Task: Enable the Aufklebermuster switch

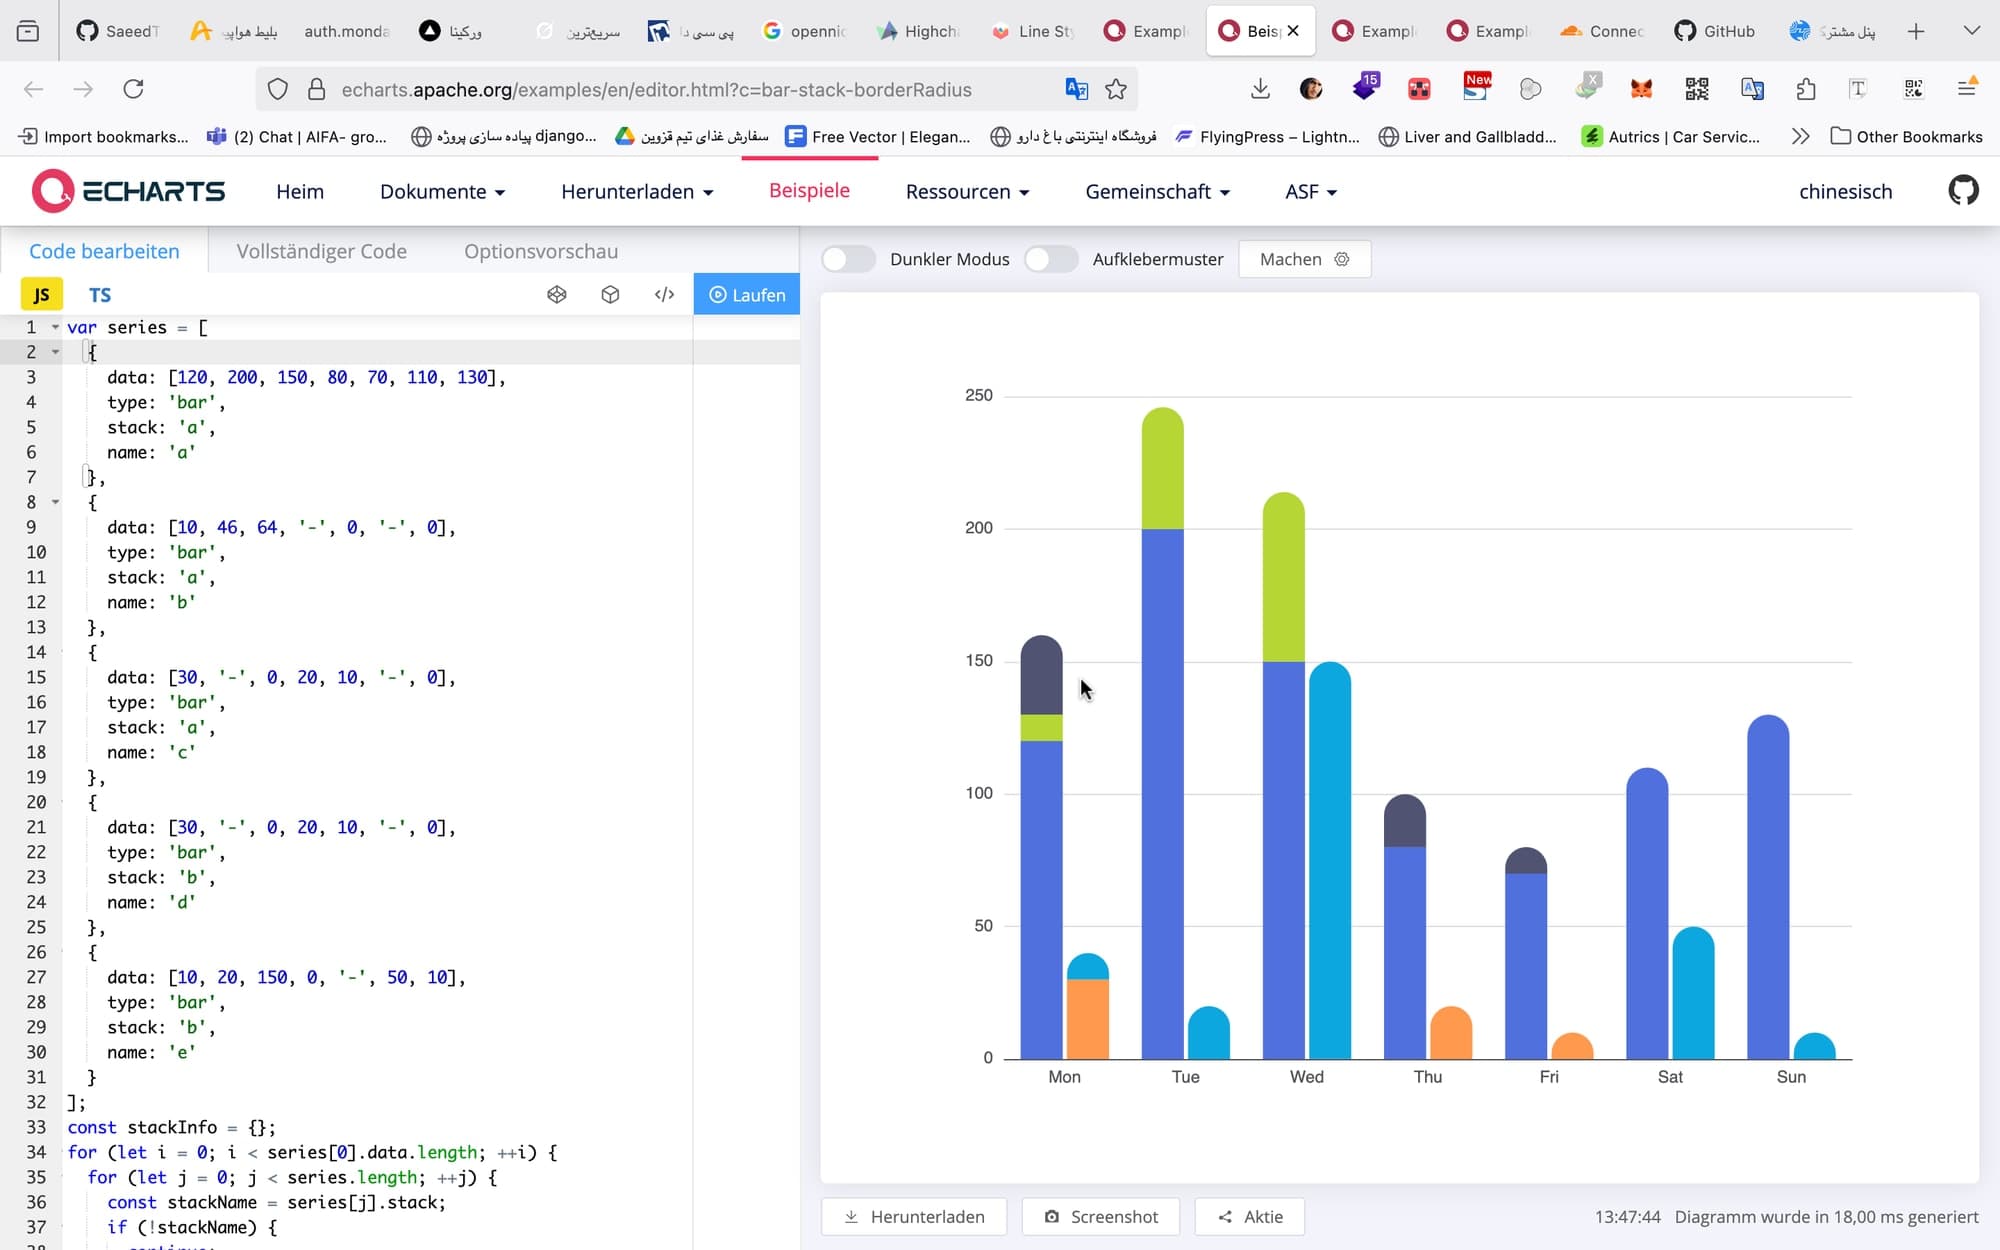Action: [x=1051, y=259]
